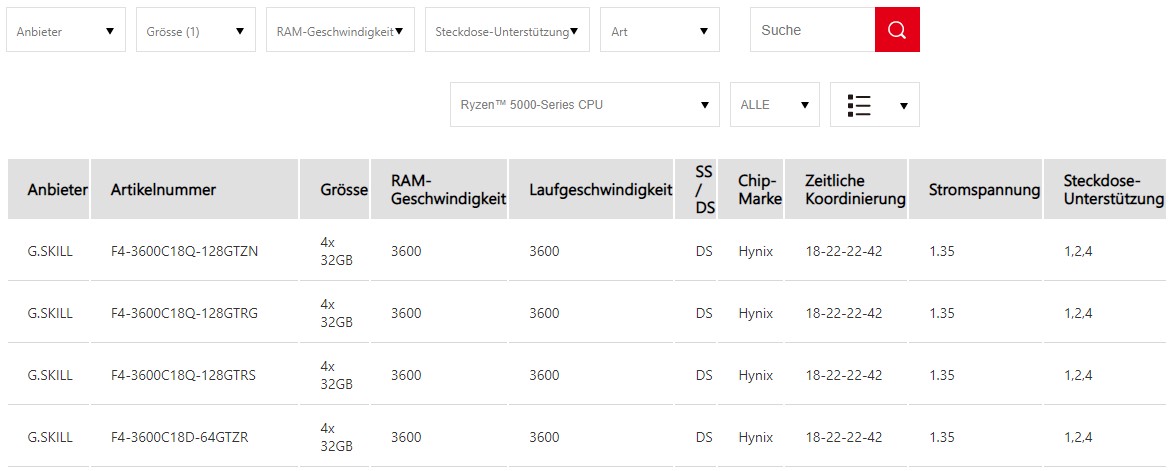The height and width of the screenshot is (471, 1174).
Task: Click the Anbieter column header
Action: 57,189
